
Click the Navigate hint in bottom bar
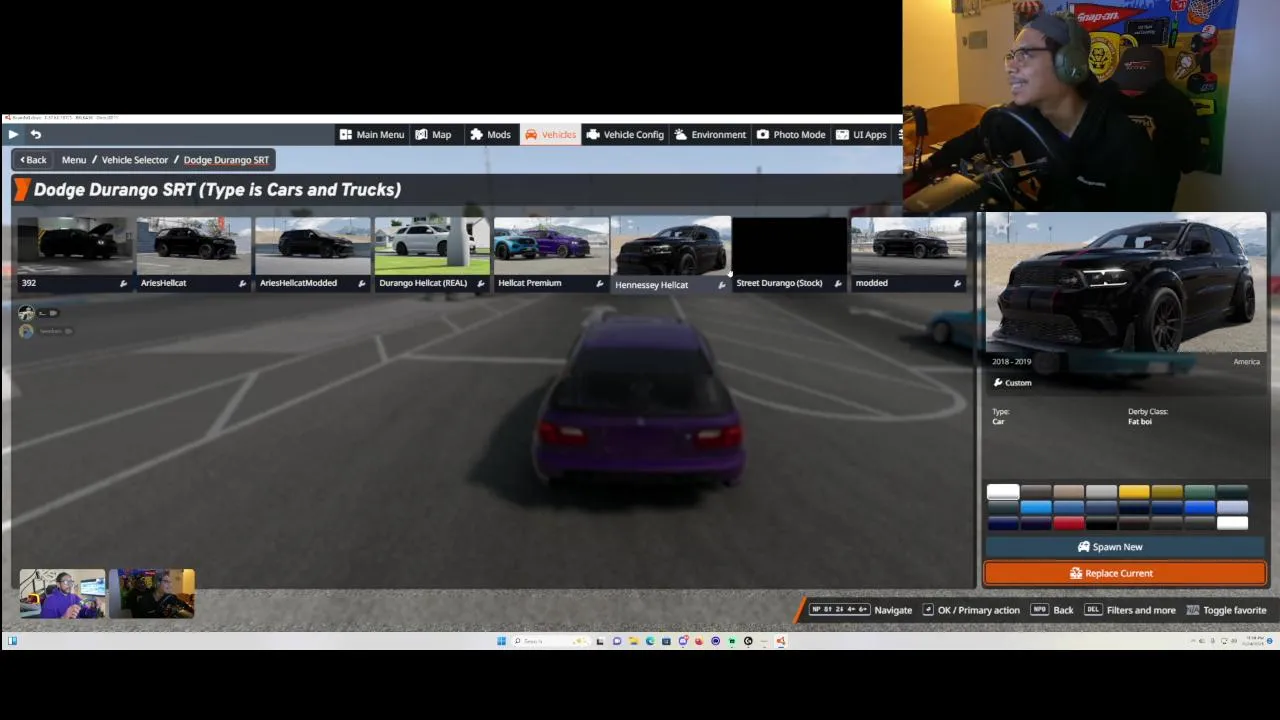click(861, 610)
